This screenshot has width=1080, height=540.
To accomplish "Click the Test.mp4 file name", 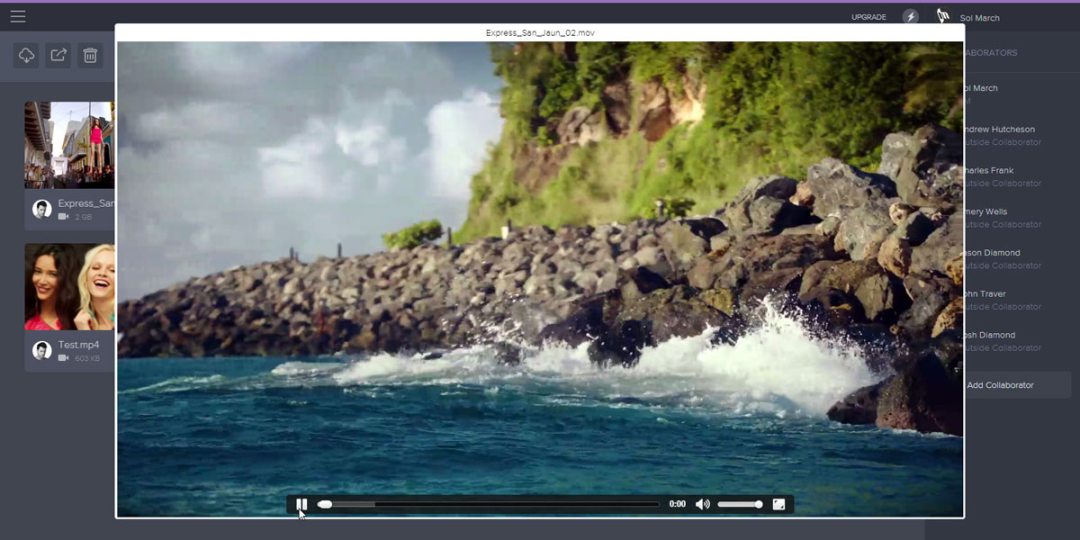I will coord(79,344).
